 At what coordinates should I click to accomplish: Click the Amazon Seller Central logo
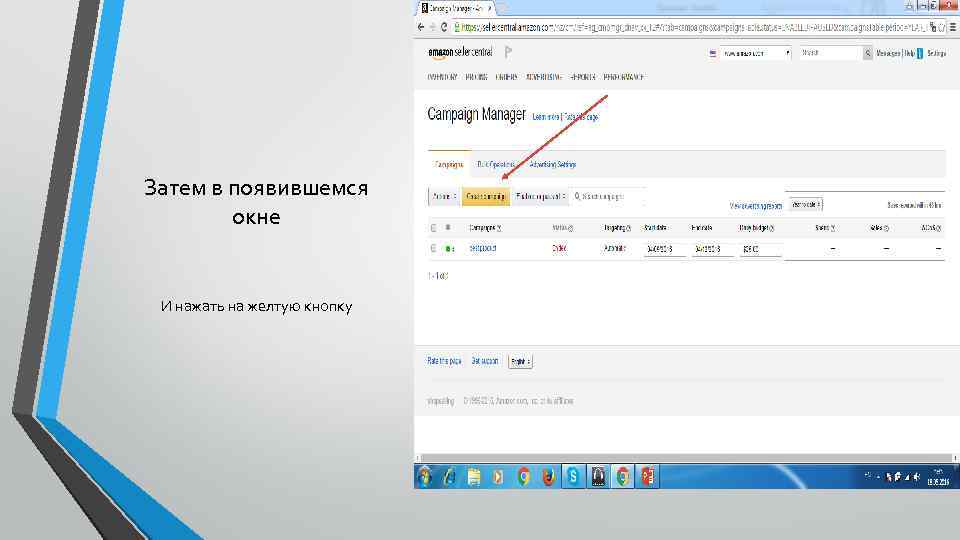[x=460, y=53]
